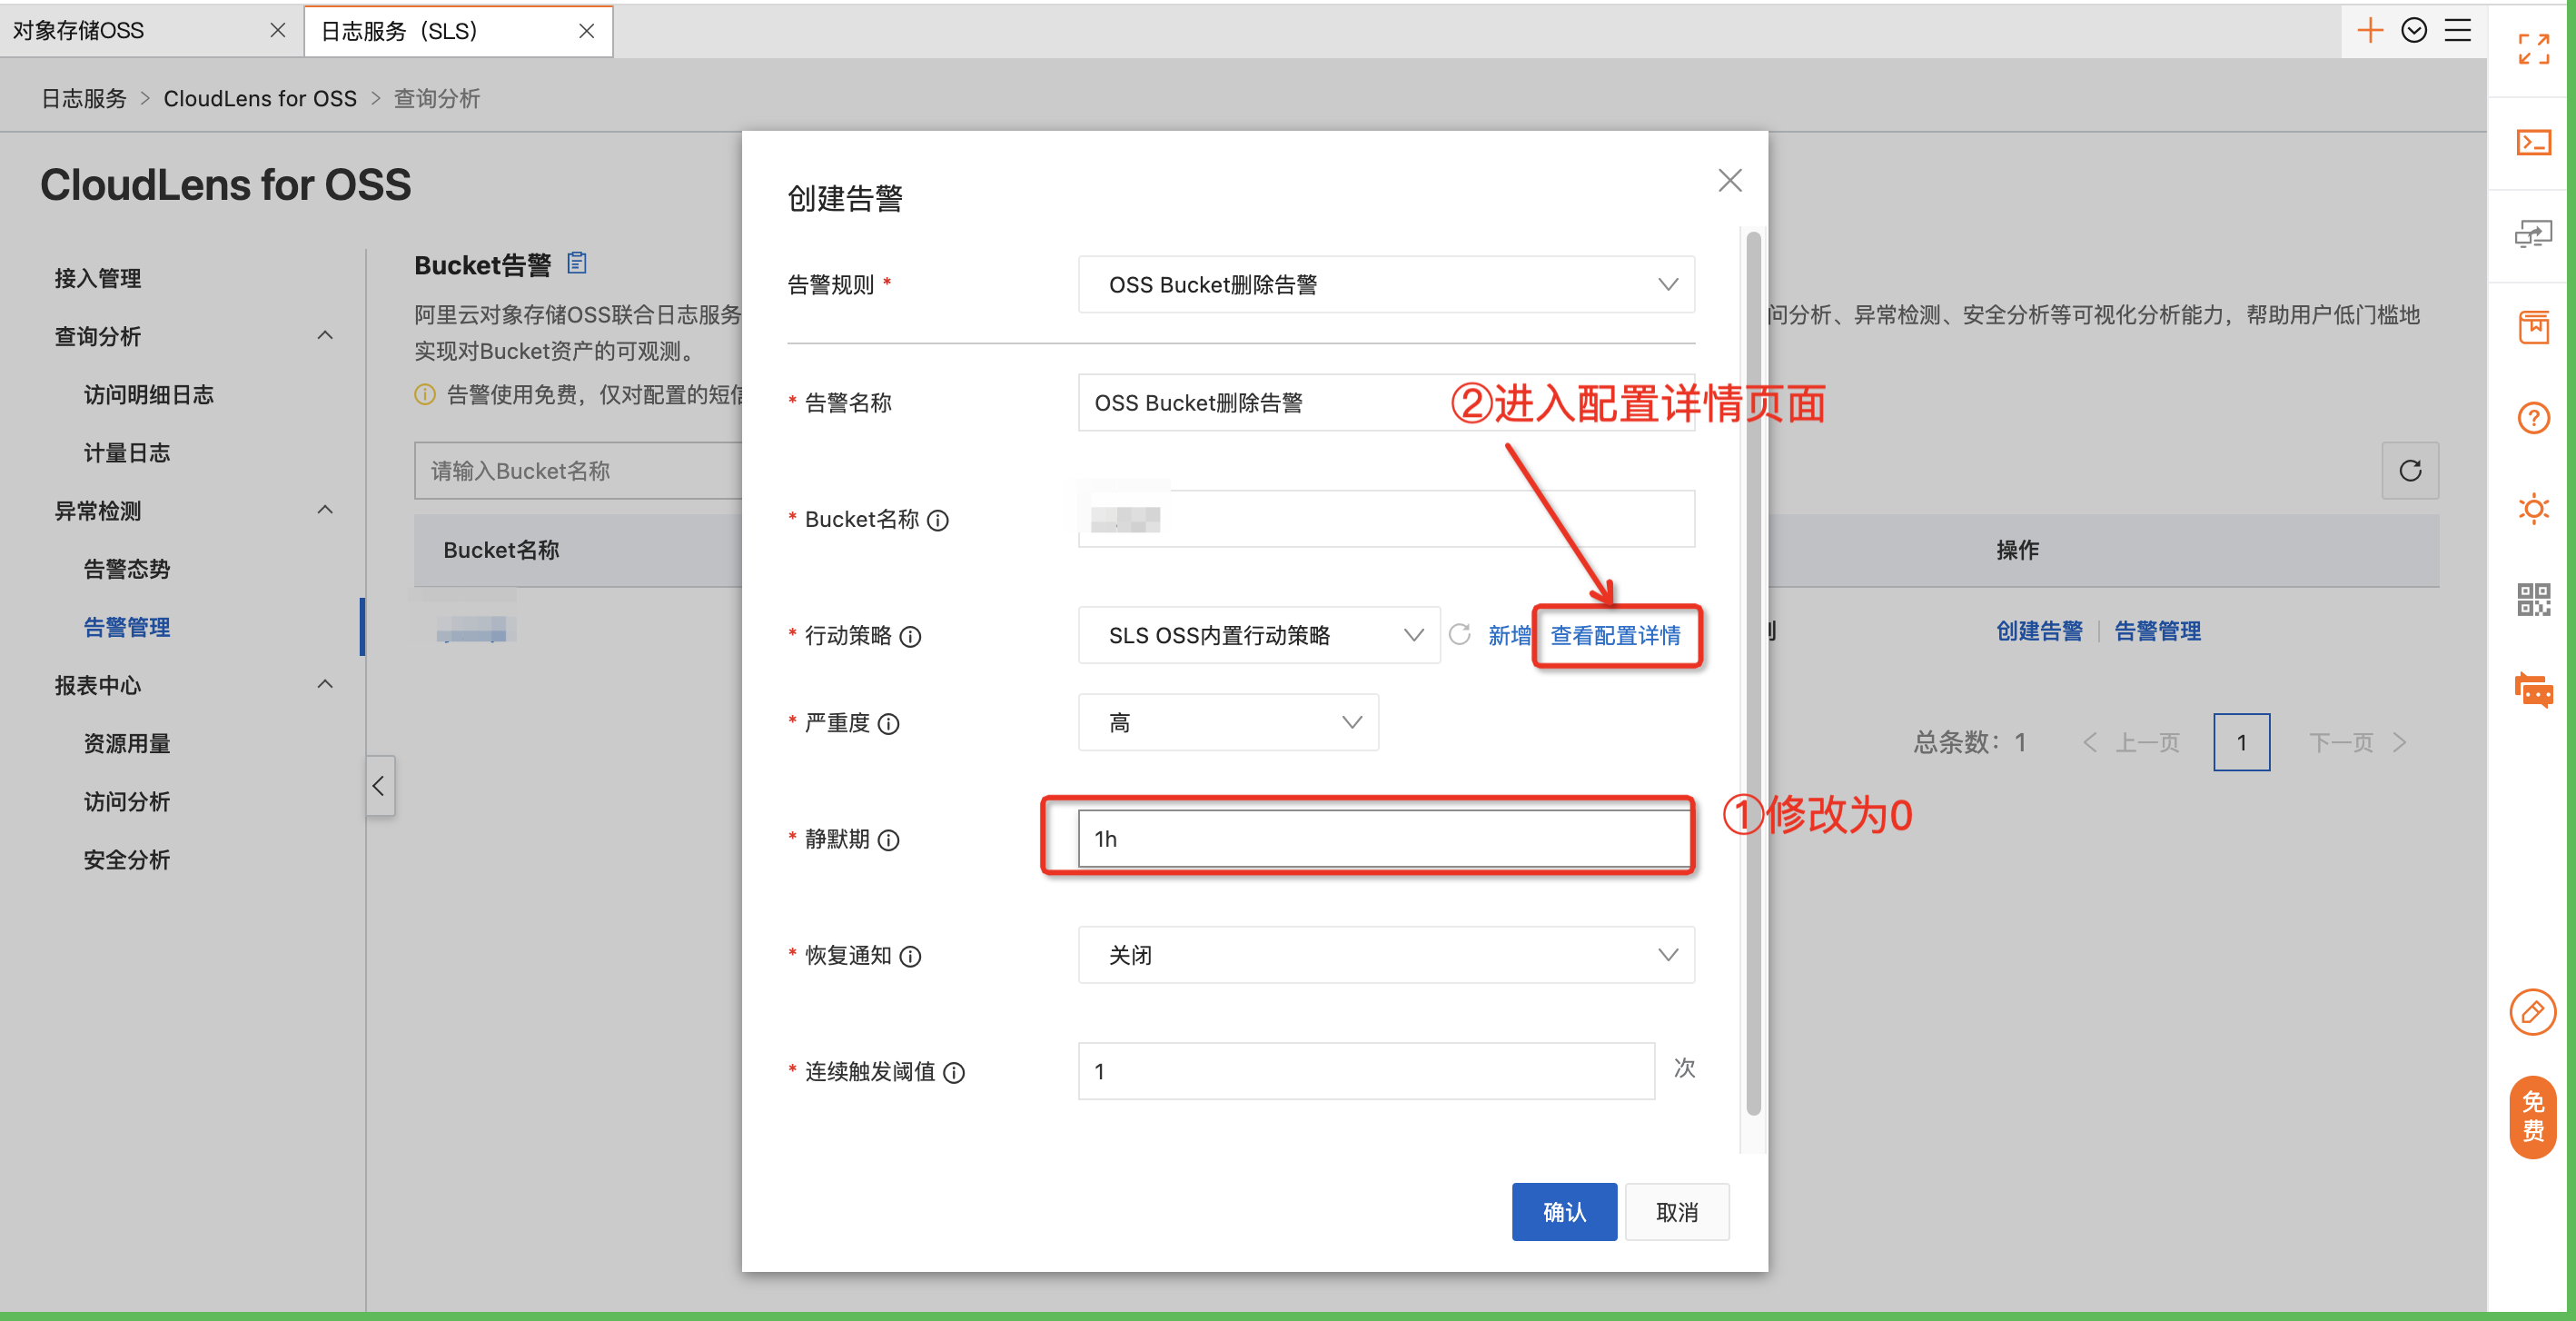Screen dimensions: 2576x1321
Task: Open the 严重度 severity dropdown
Action: (1227, 722)
